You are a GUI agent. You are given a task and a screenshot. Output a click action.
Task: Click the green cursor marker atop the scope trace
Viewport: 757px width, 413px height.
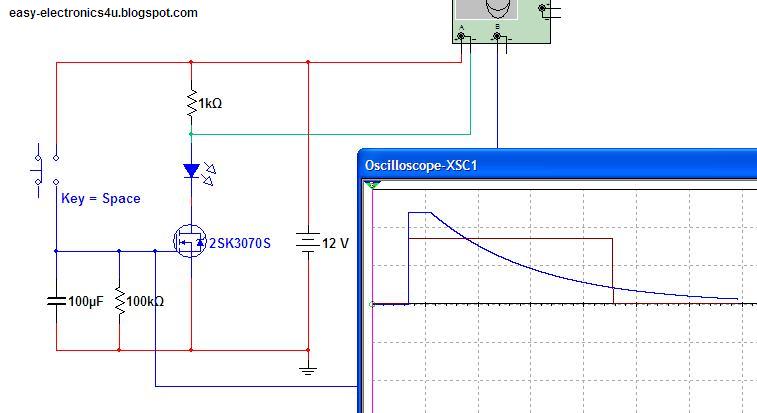(372, 185)
